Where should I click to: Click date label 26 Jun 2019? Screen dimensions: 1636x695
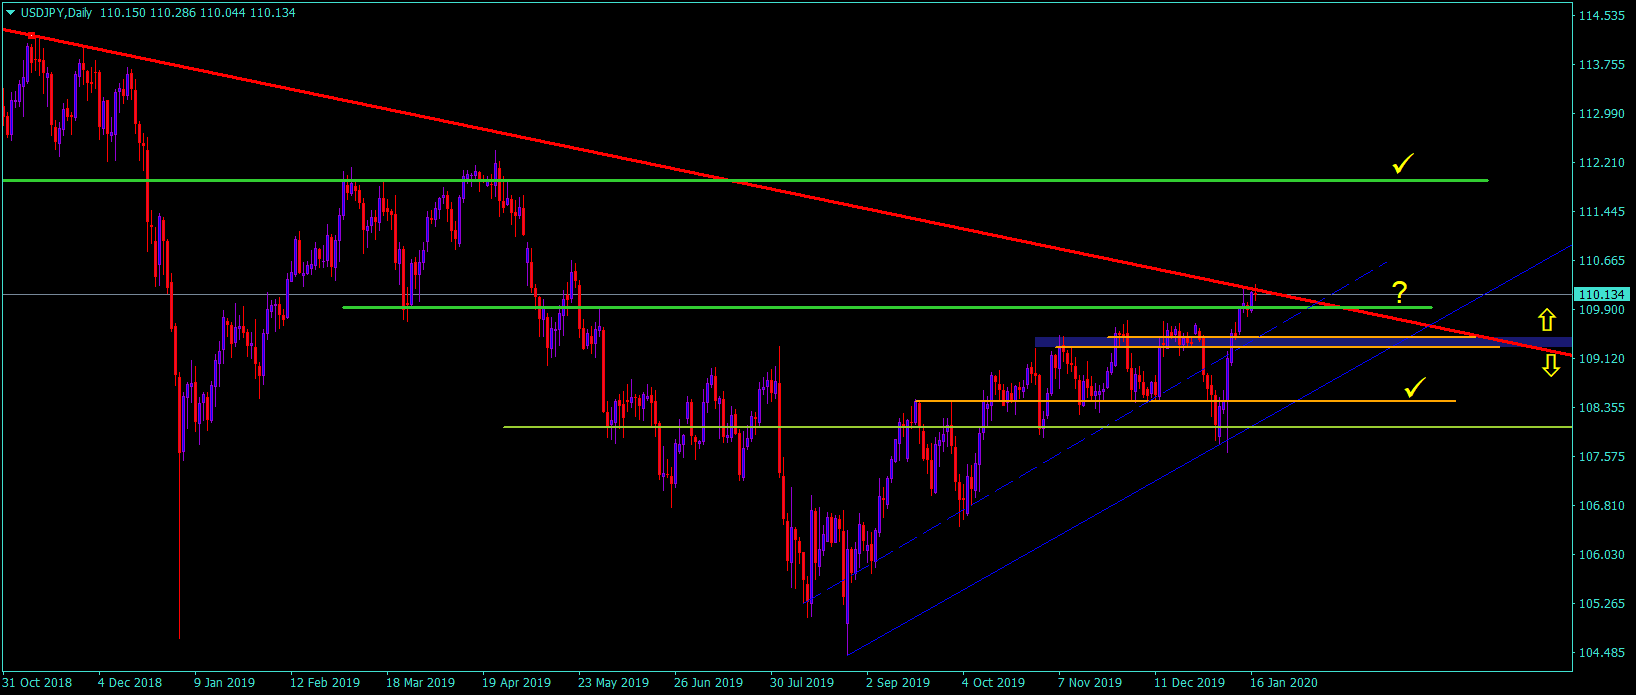(x=709, y=683)
